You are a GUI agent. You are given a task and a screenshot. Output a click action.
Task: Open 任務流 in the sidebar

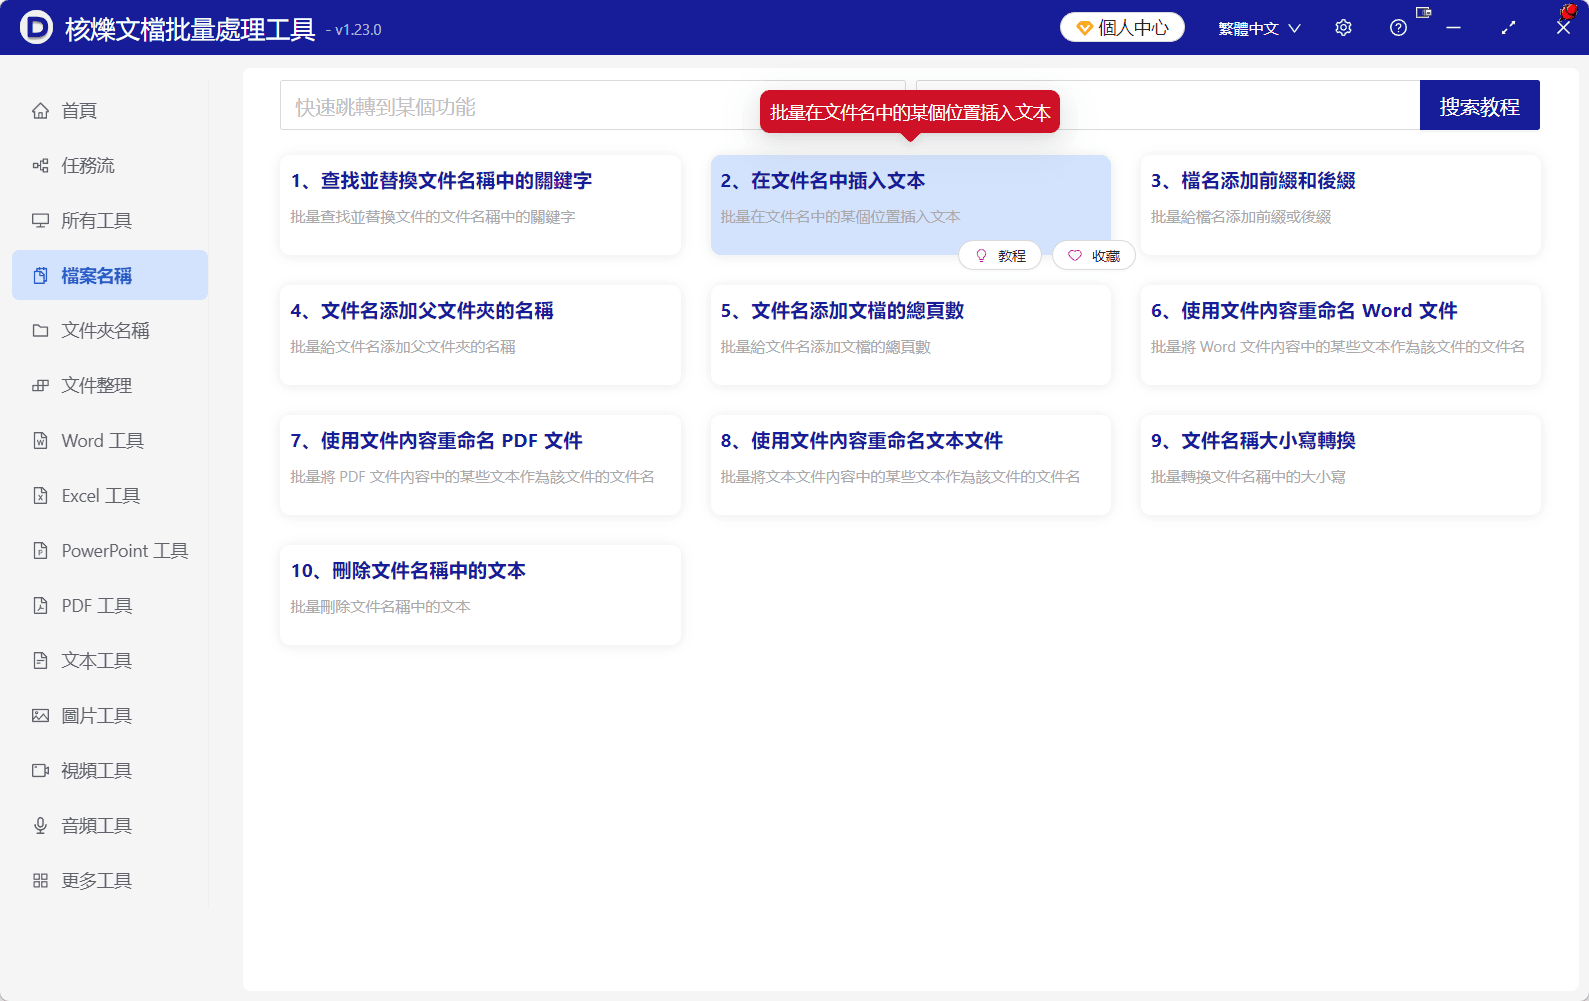110,166
